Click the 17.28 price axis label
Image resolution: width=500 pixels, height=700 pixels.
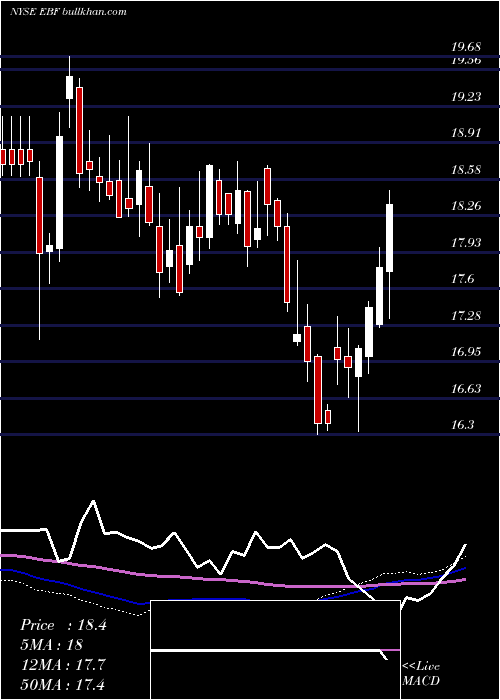(x=466, y=316)
